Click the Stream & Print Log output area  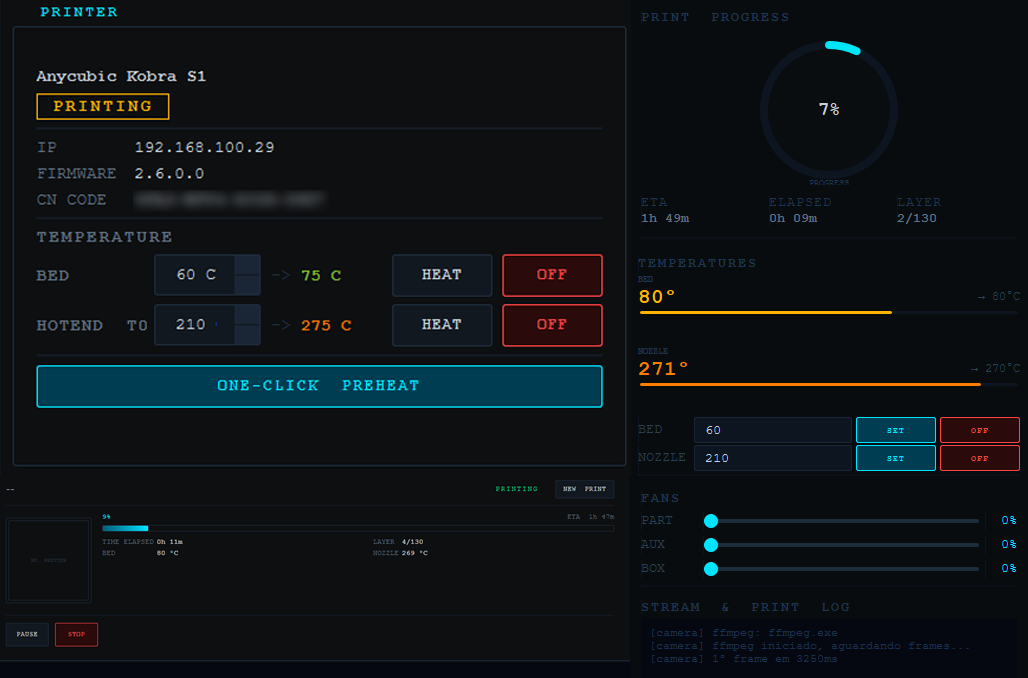829,645
